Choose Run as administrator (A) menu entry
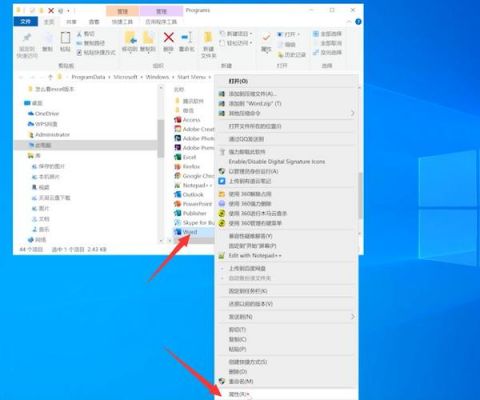The height and width of the screenshot is (400, 480). pos(286,171)
